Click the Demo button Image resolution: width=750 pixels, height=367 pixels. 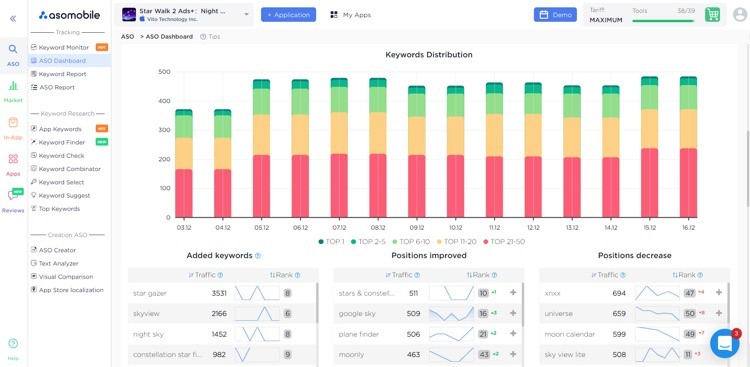(555, 15)
